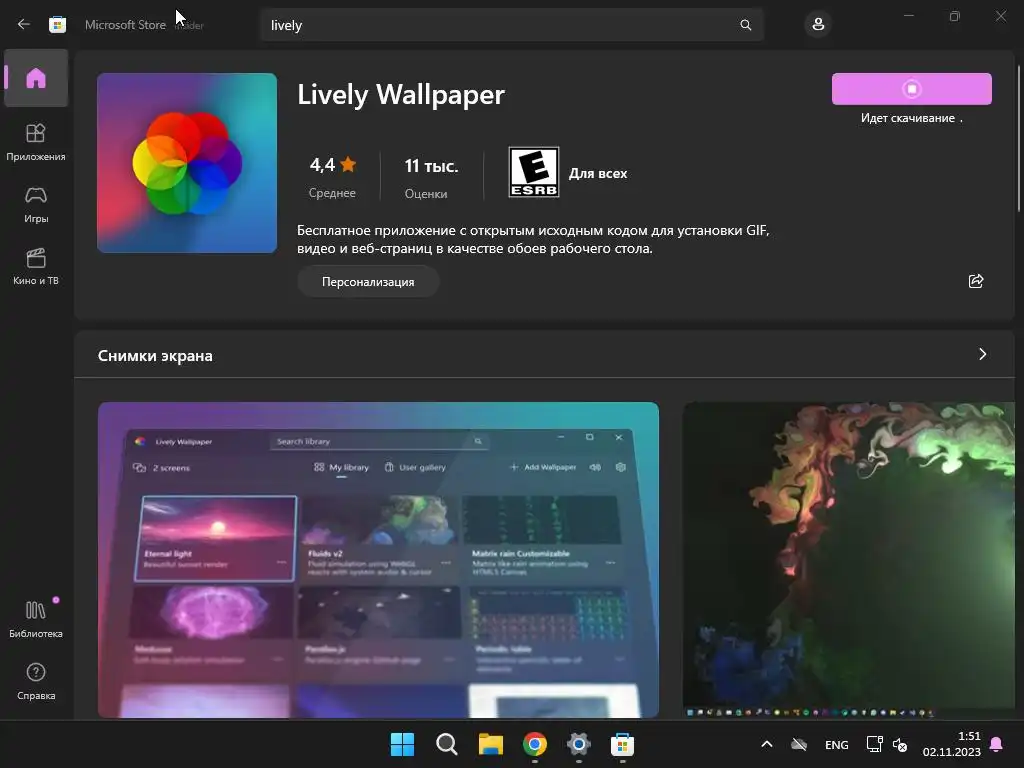This screenshot has width=1024, height=768.
Task: Click Microsoft Store icon in the taskbar
Action: tap(622, 744)
